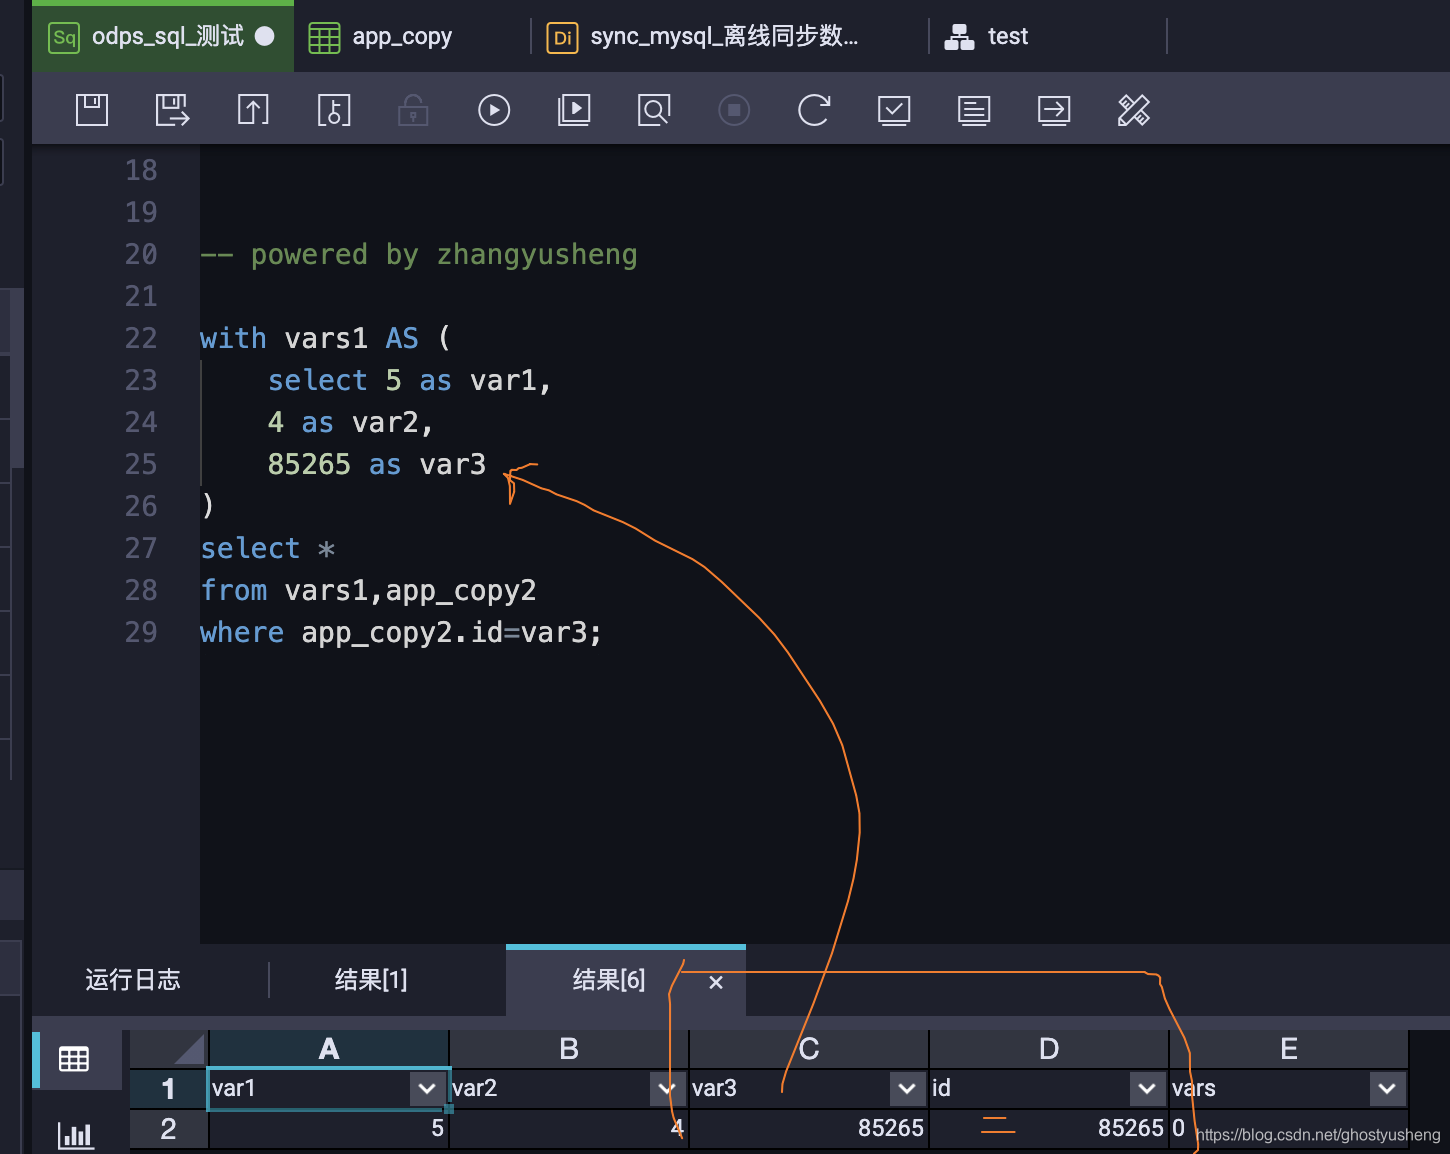Click the magnifier Cost Estimate icon
This screenshot has height=1154, width=1450.
(654, 109)
